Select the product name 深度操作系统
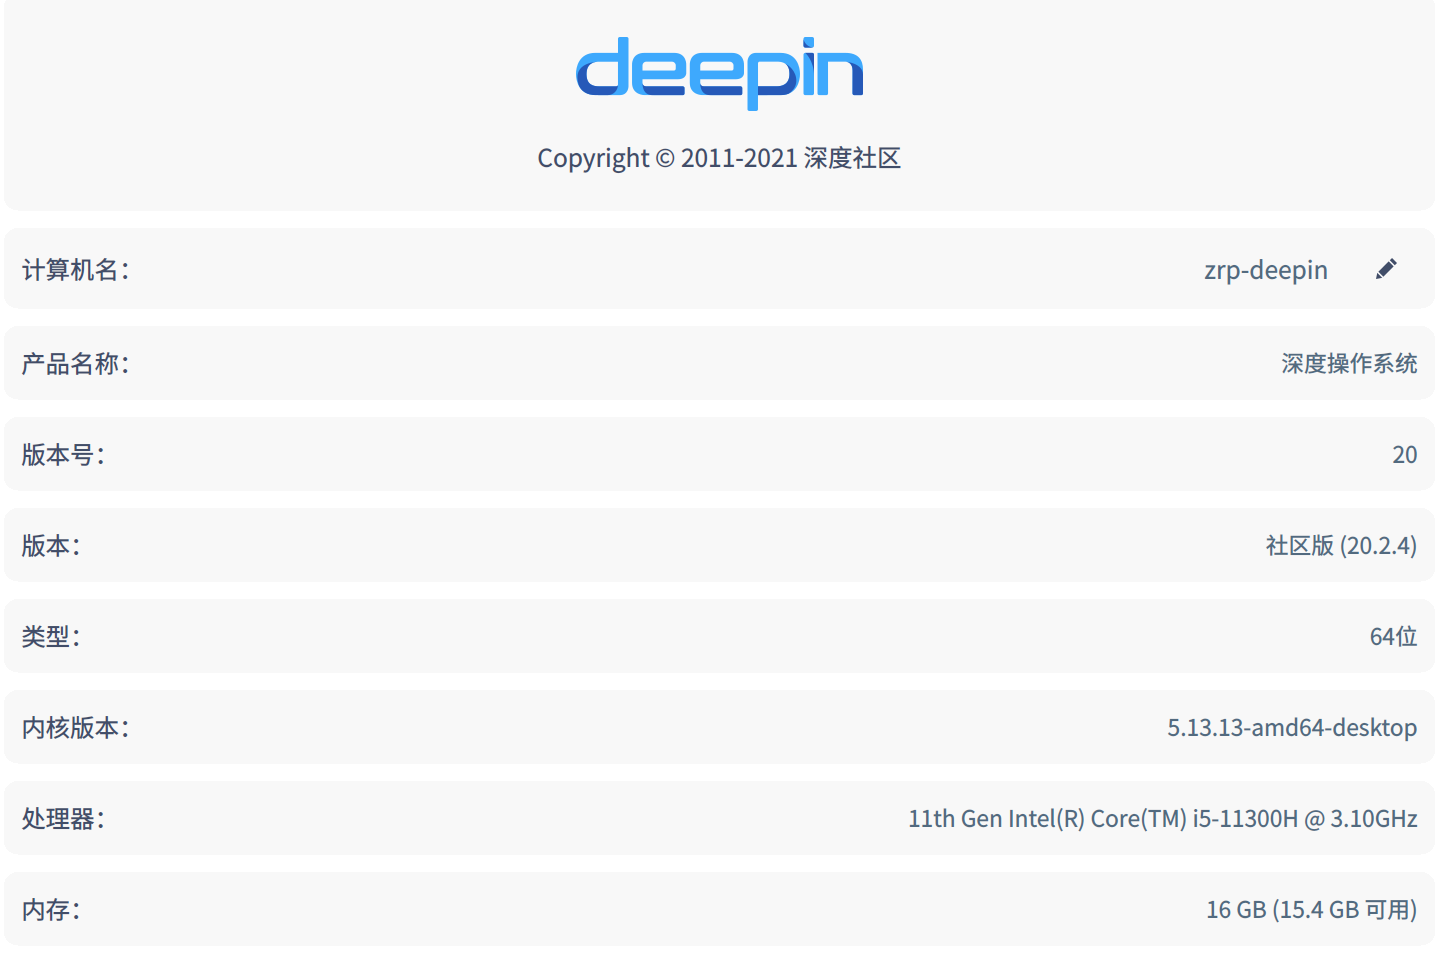 (1349, 363)
